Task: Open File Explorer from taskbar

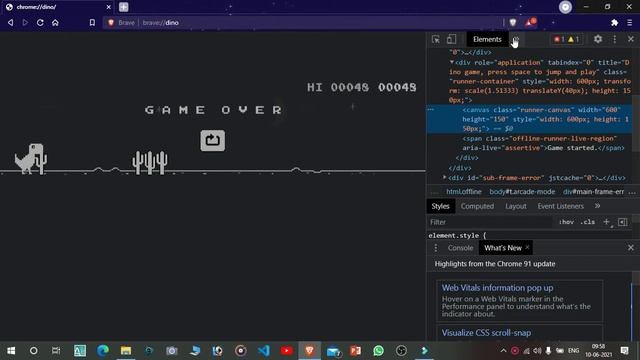Action: pyautogui.click(x=126, y=351)
